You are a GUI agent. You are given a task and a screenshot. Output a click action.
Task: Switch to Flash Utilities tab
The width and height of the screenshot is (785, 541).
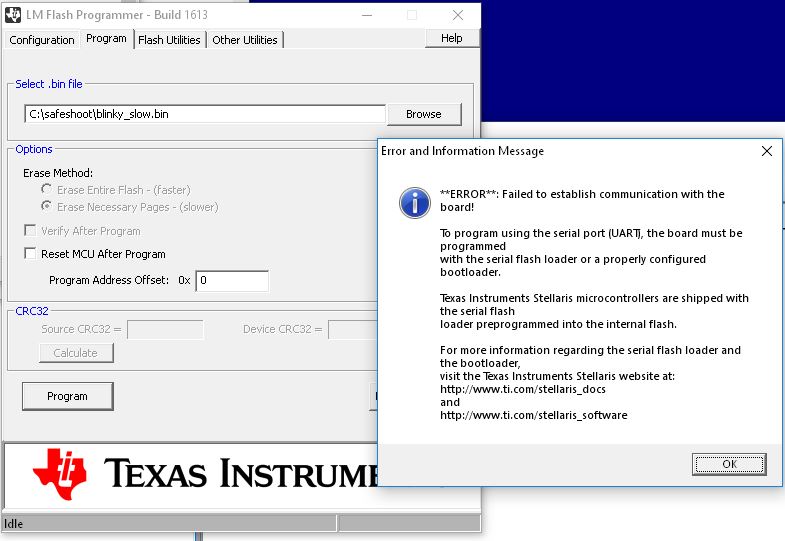pos(169,40)
